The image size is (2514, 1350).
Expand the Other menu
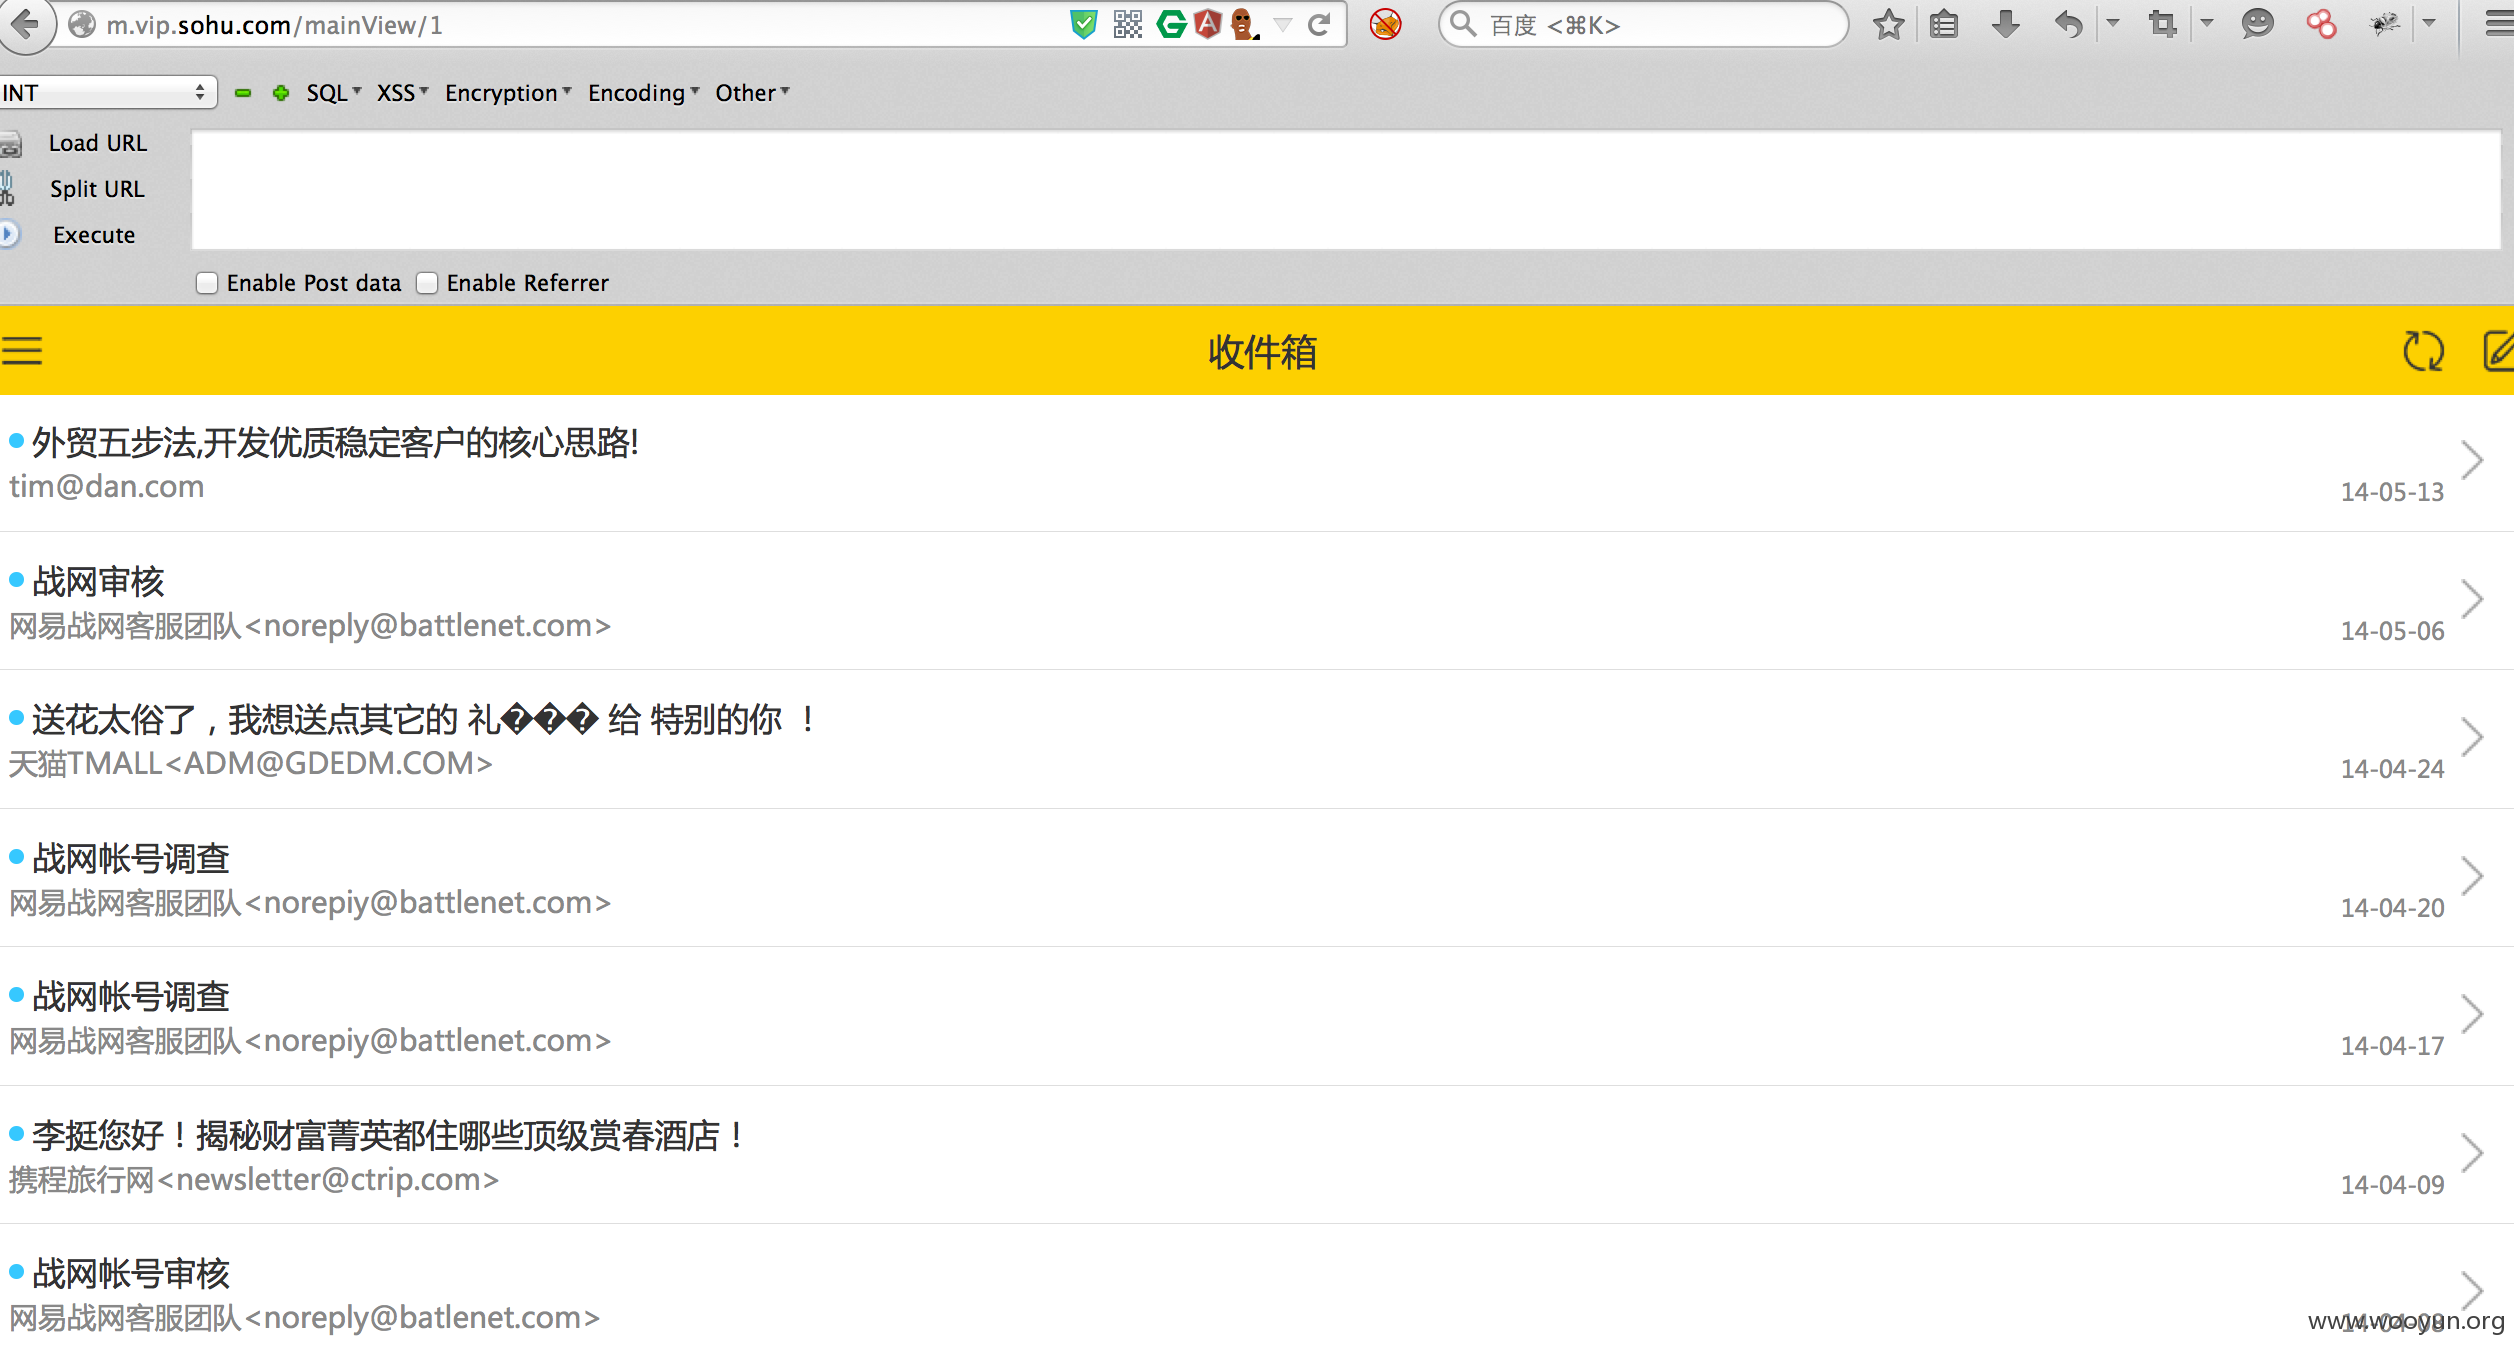pyautogui.click(x=752, y=93)
